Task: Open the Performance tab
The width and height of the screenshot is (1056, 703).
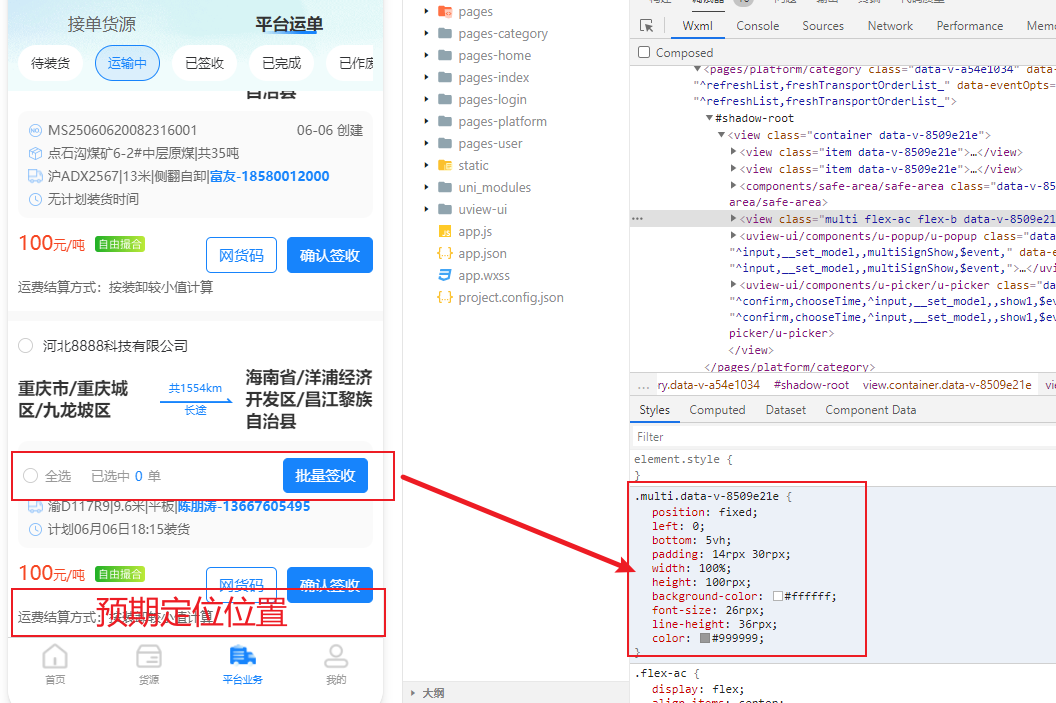Action: [970, 26]
